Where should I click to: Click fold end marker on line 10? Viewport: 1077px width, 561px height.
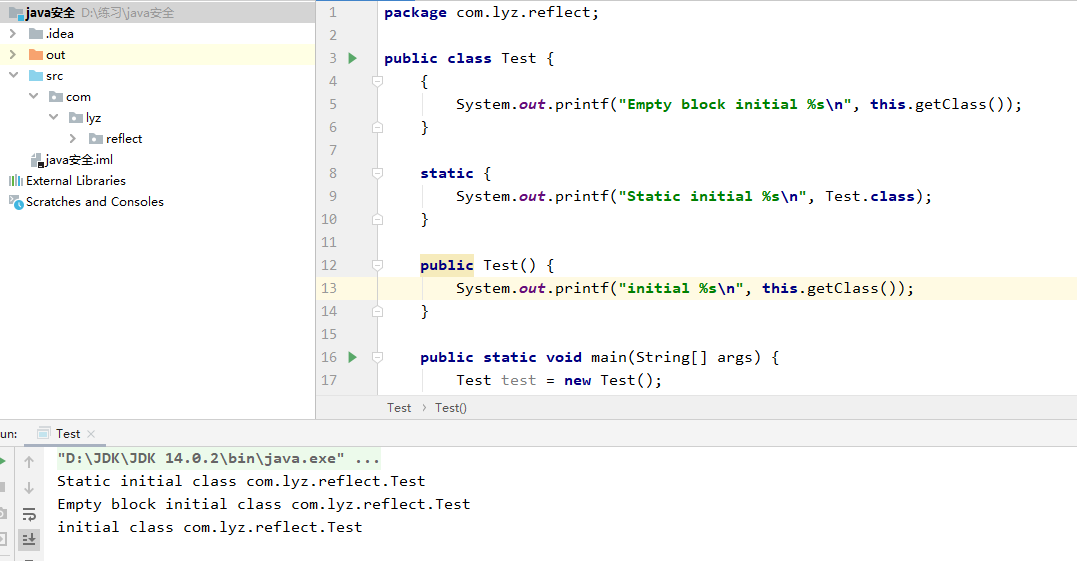[377, 219]
